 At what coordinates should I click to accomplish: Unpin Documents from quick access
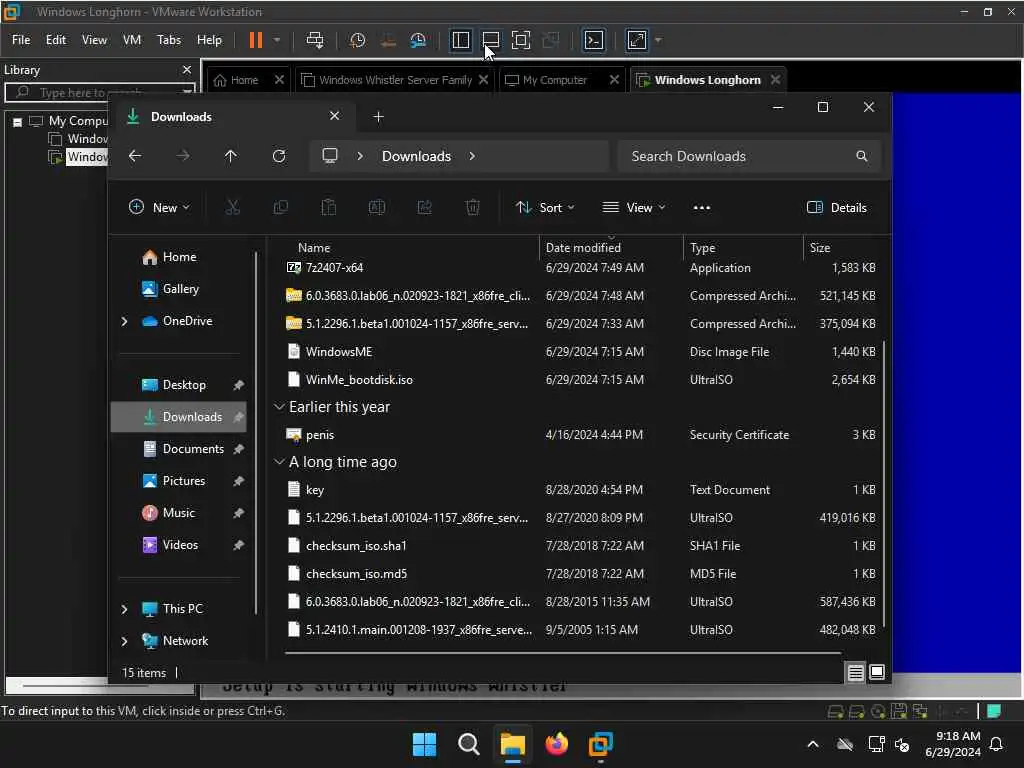click(238, 449)
